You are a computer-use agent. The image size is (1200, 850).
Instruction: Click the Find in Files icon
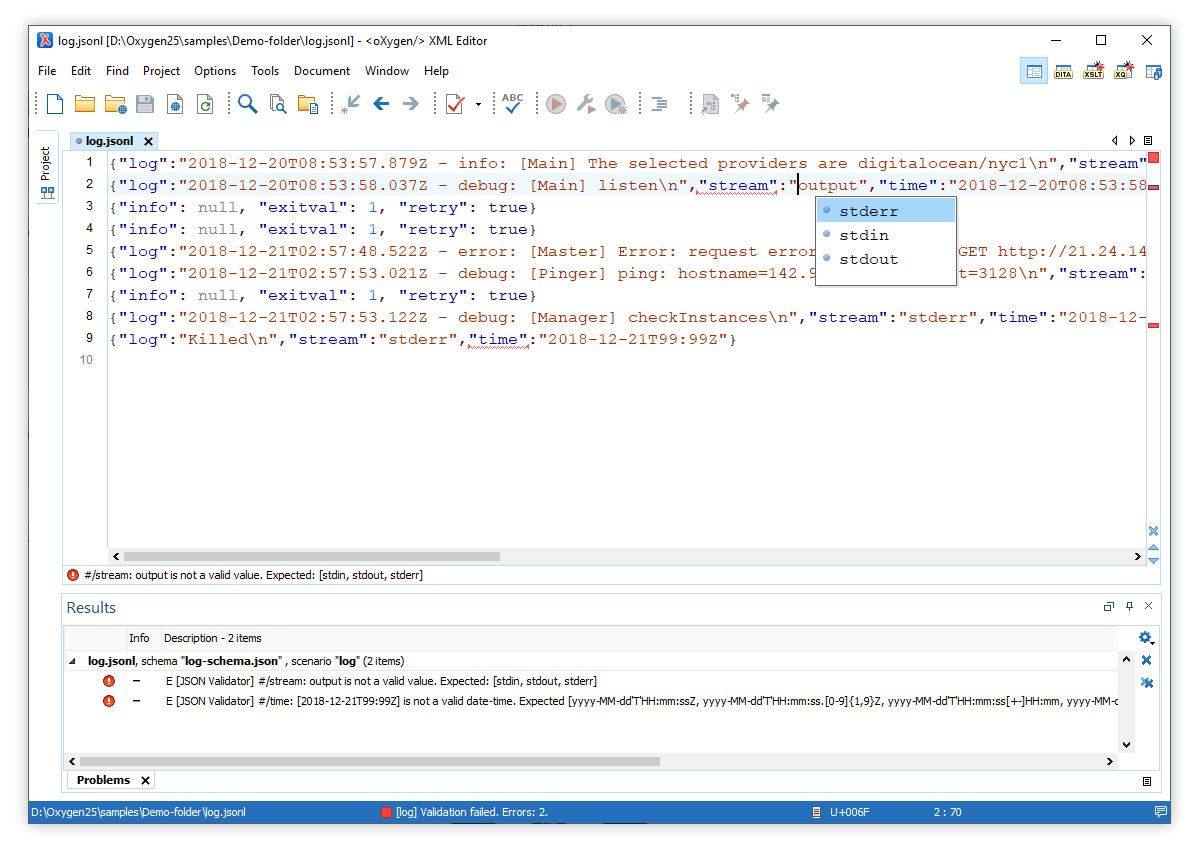(278, 104)
